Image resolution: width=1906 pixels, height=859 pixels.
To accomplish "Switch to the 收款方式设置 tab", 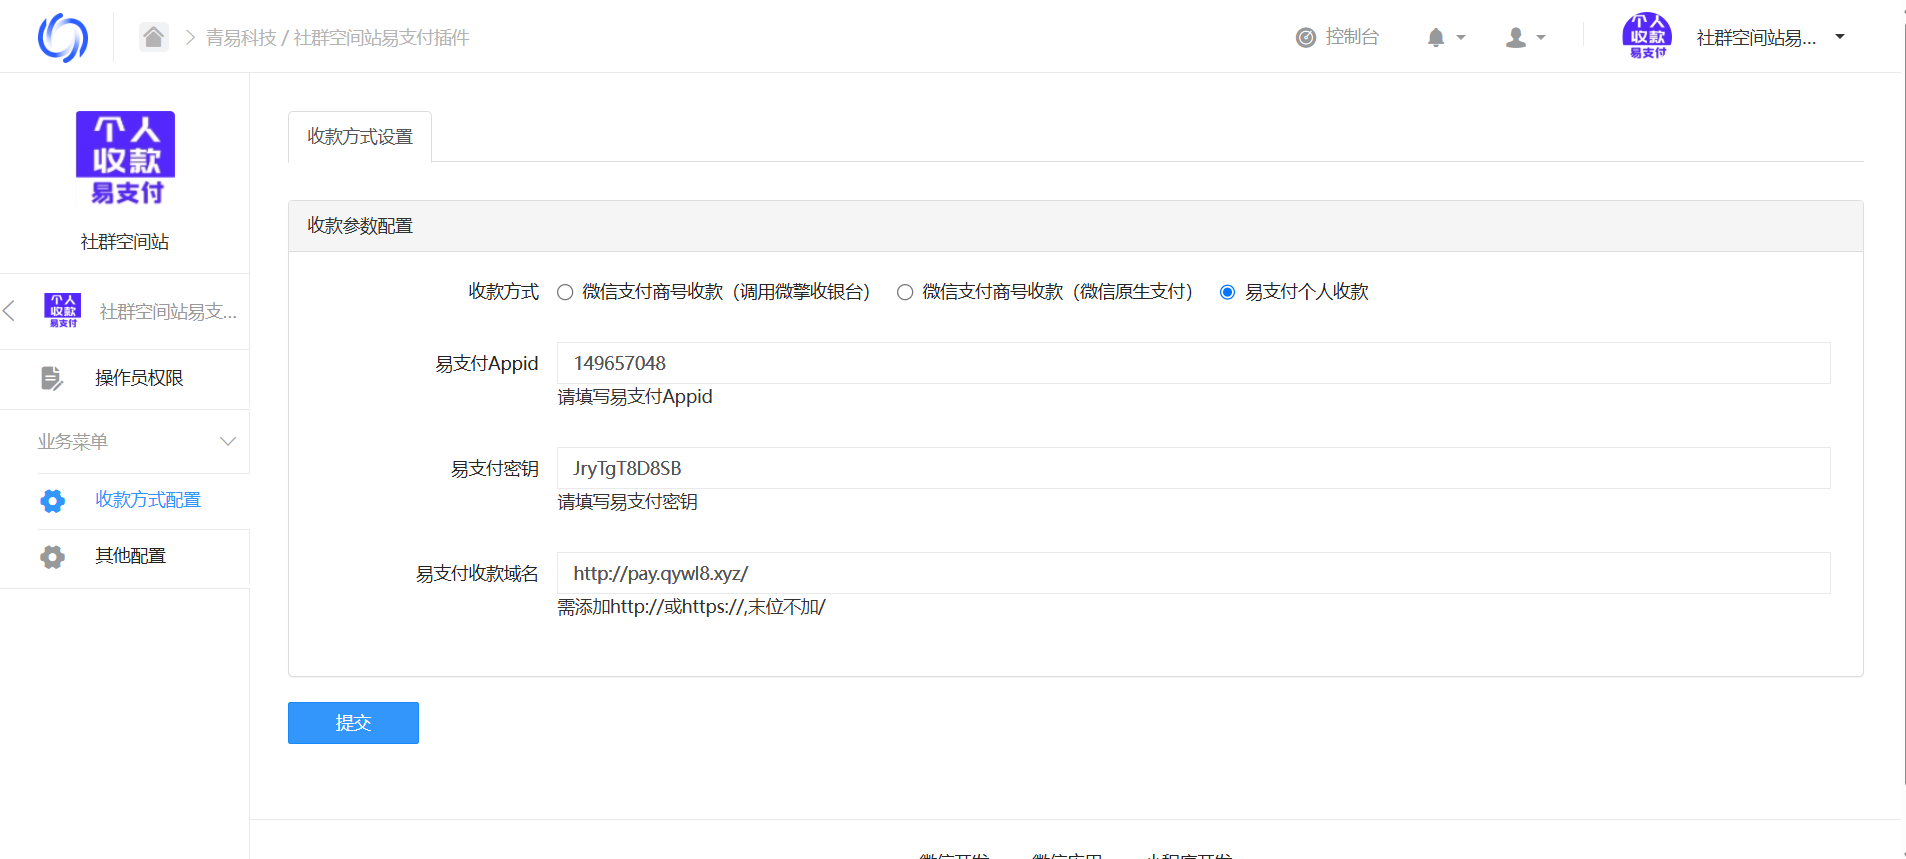I will point(360,137).
